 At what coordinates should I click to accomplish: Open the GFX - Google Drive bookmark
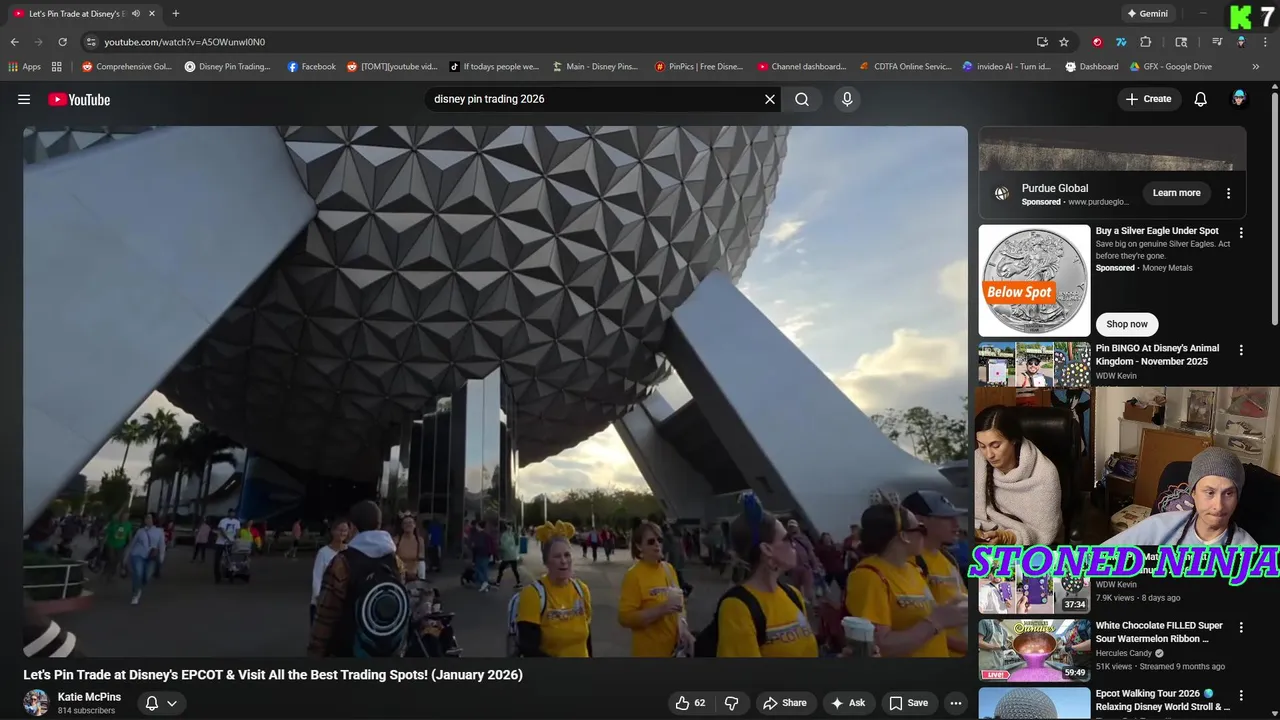click(x=1171, y=67)
